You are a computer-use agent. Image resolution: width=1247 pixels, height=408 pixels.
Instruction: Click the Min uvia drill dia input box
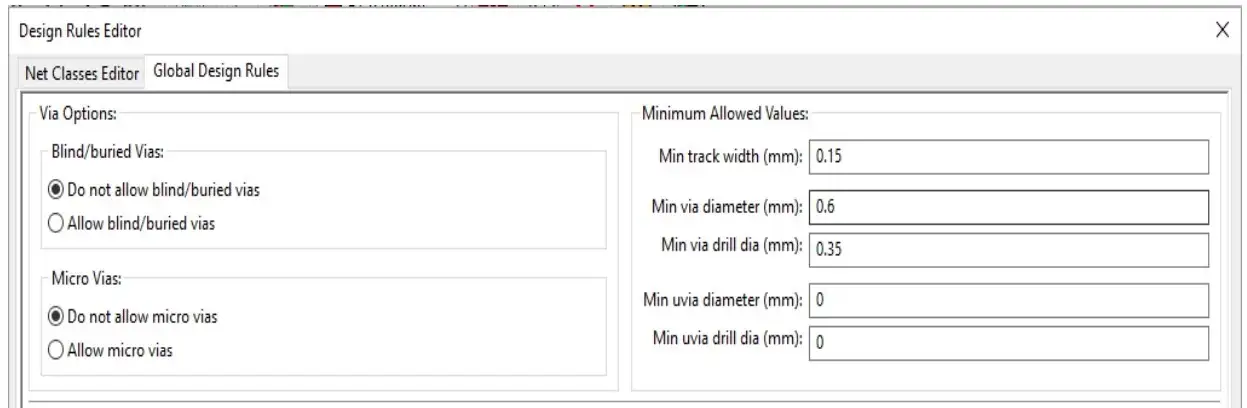[1008, 342]
